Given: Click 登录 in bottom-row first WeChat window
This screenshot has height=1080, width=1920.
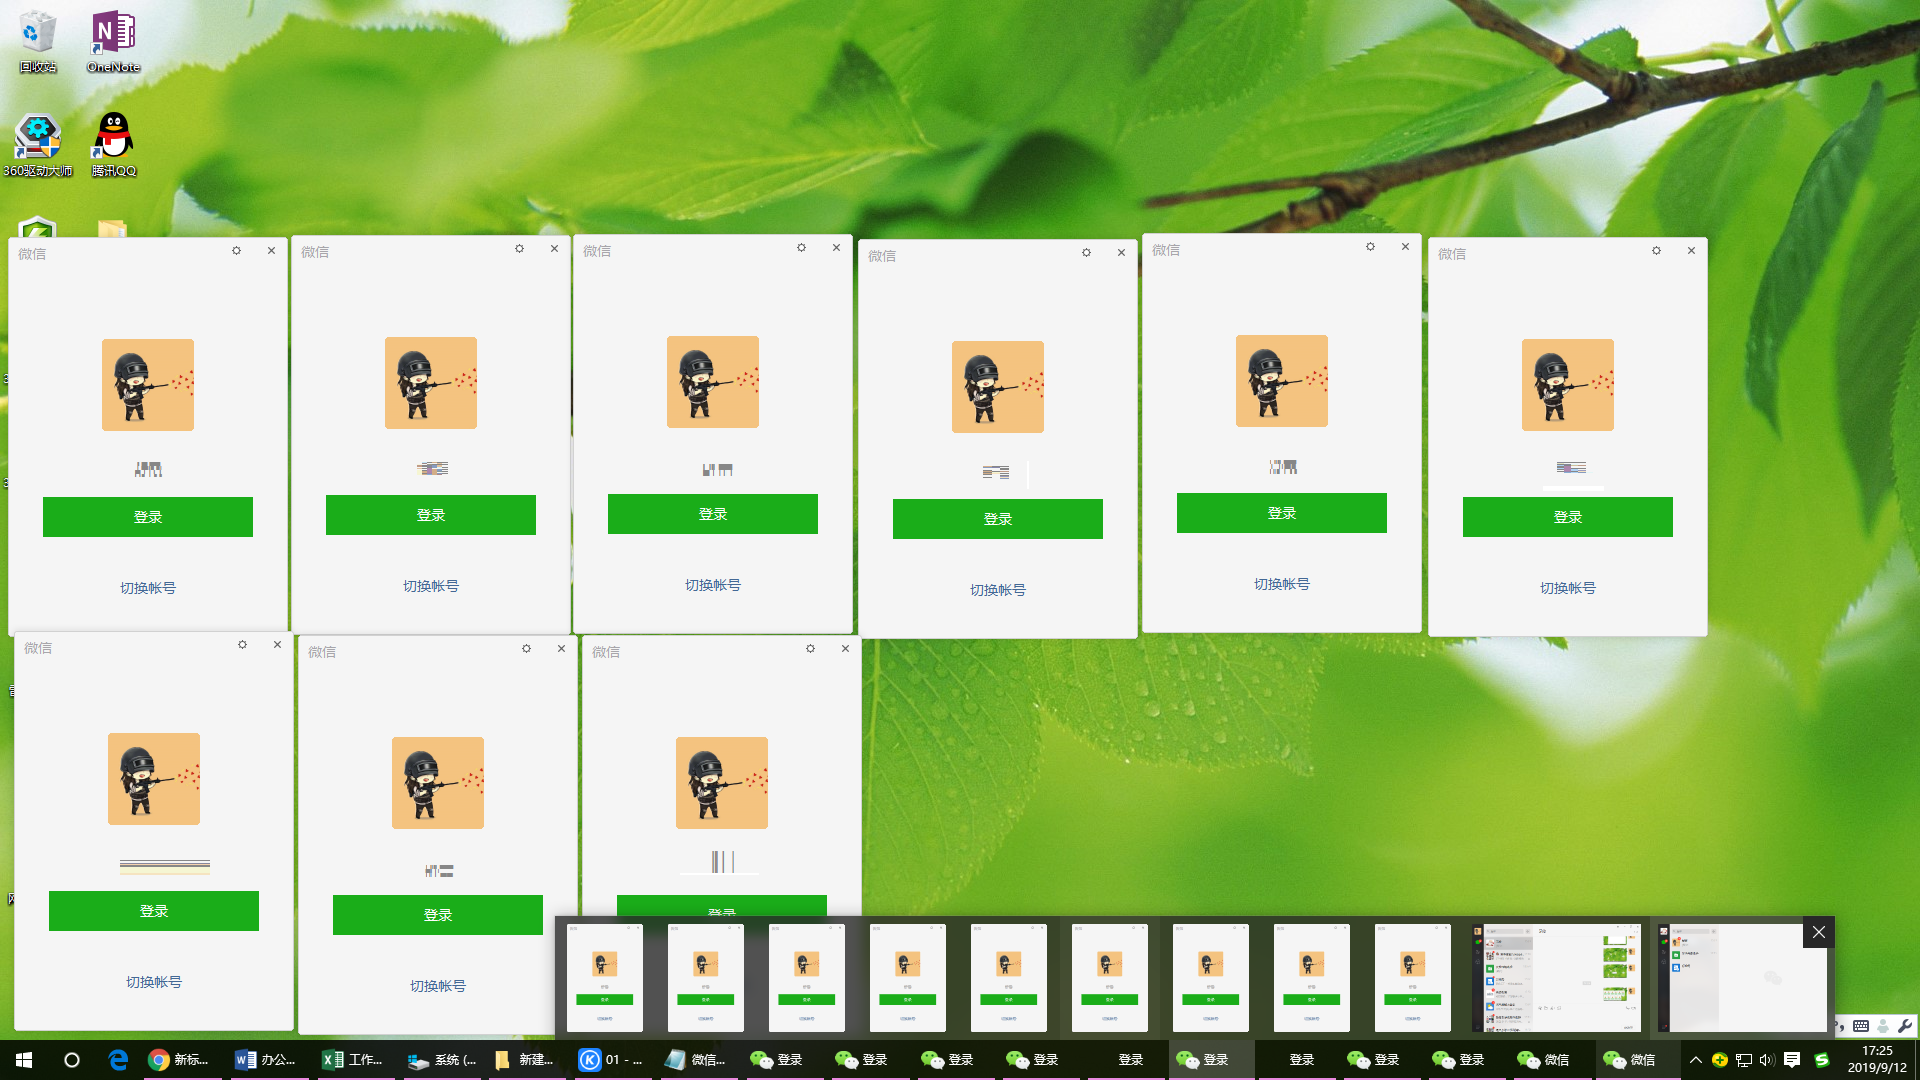Looking at the screenshot, I should pos(154,911).
